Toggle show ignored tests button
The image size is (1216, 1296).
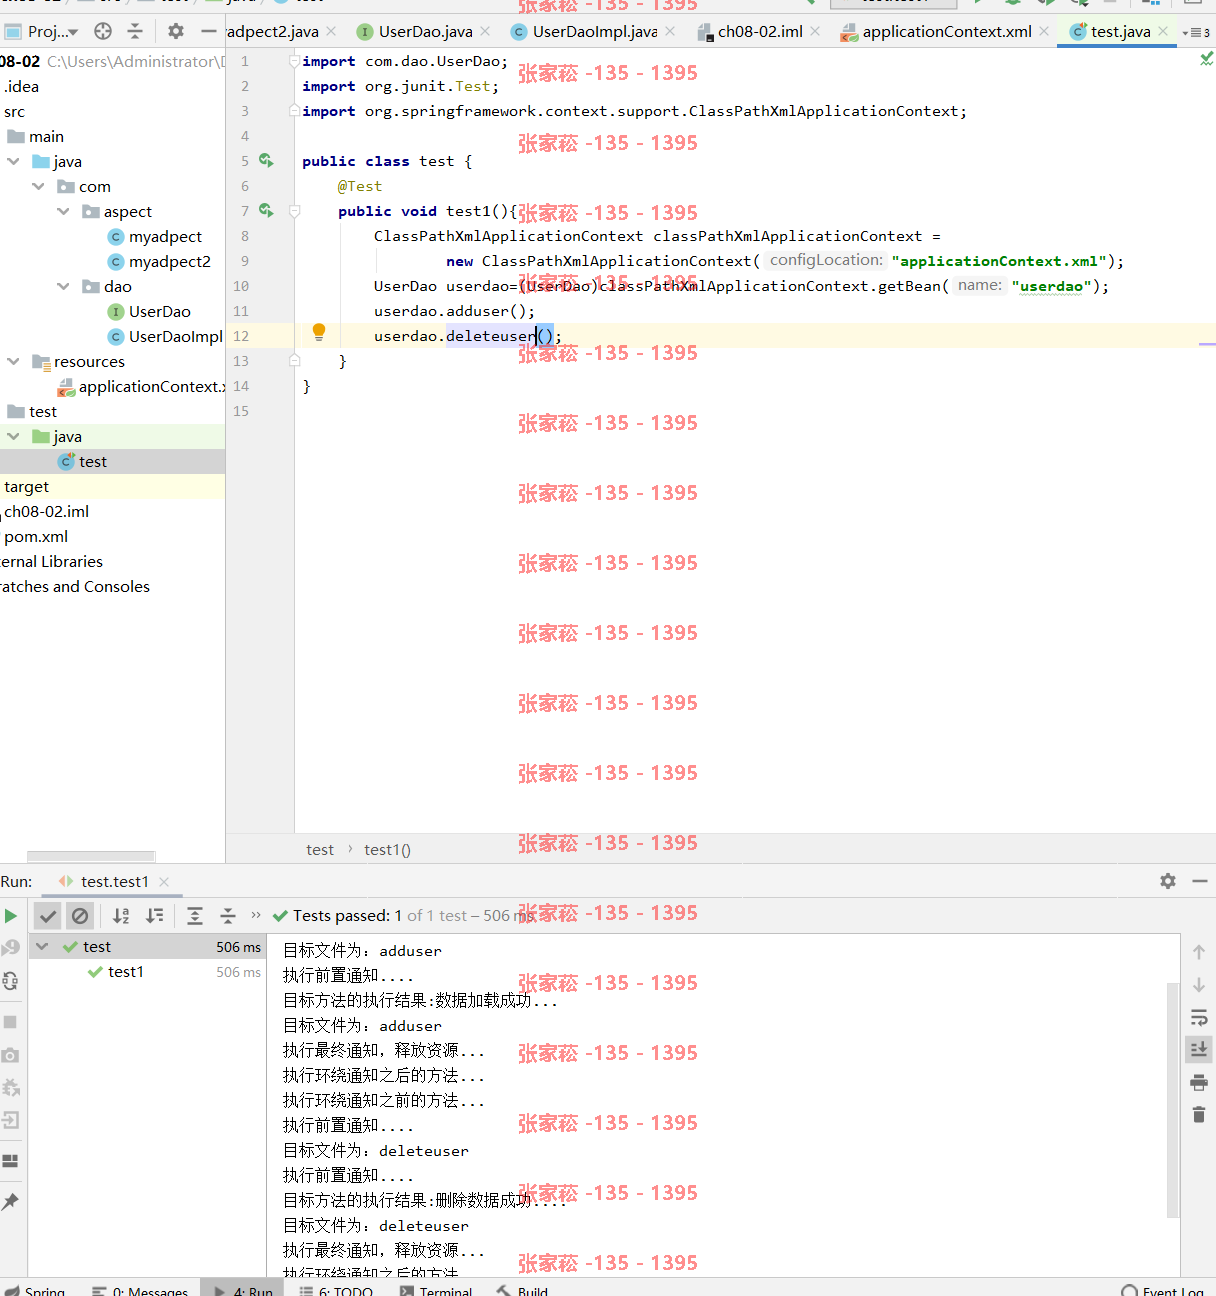[80, 915]
